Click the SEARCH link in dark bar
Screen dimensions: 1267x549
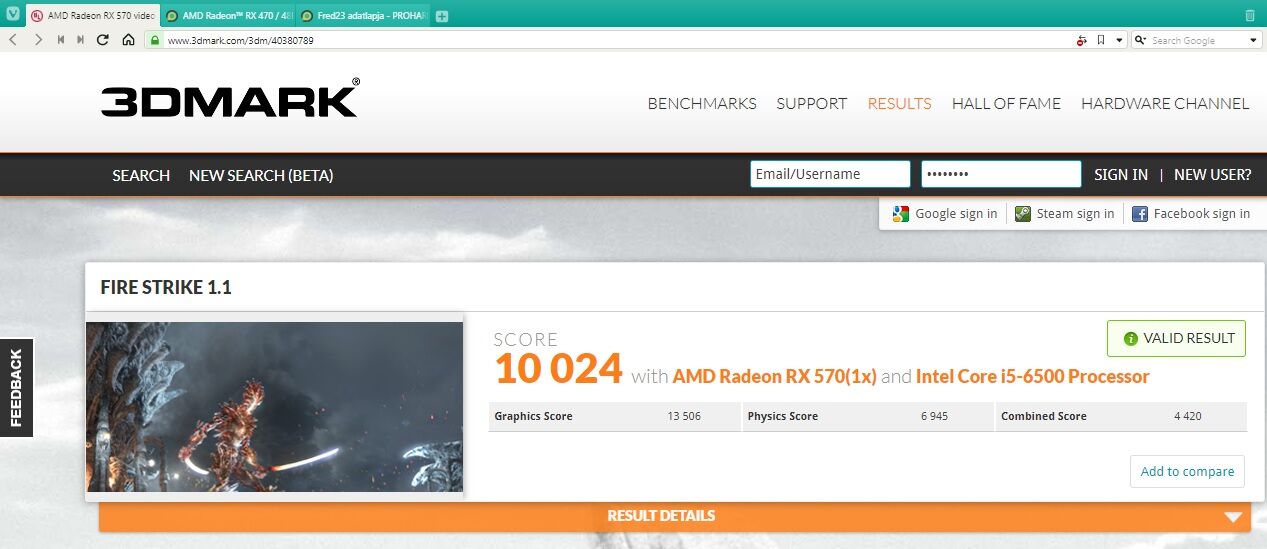[141, 175]
